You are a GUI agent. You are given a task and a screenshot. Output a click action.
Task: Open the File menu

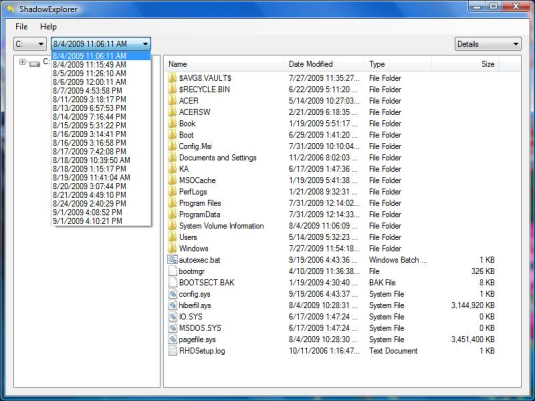coord(21,27)
